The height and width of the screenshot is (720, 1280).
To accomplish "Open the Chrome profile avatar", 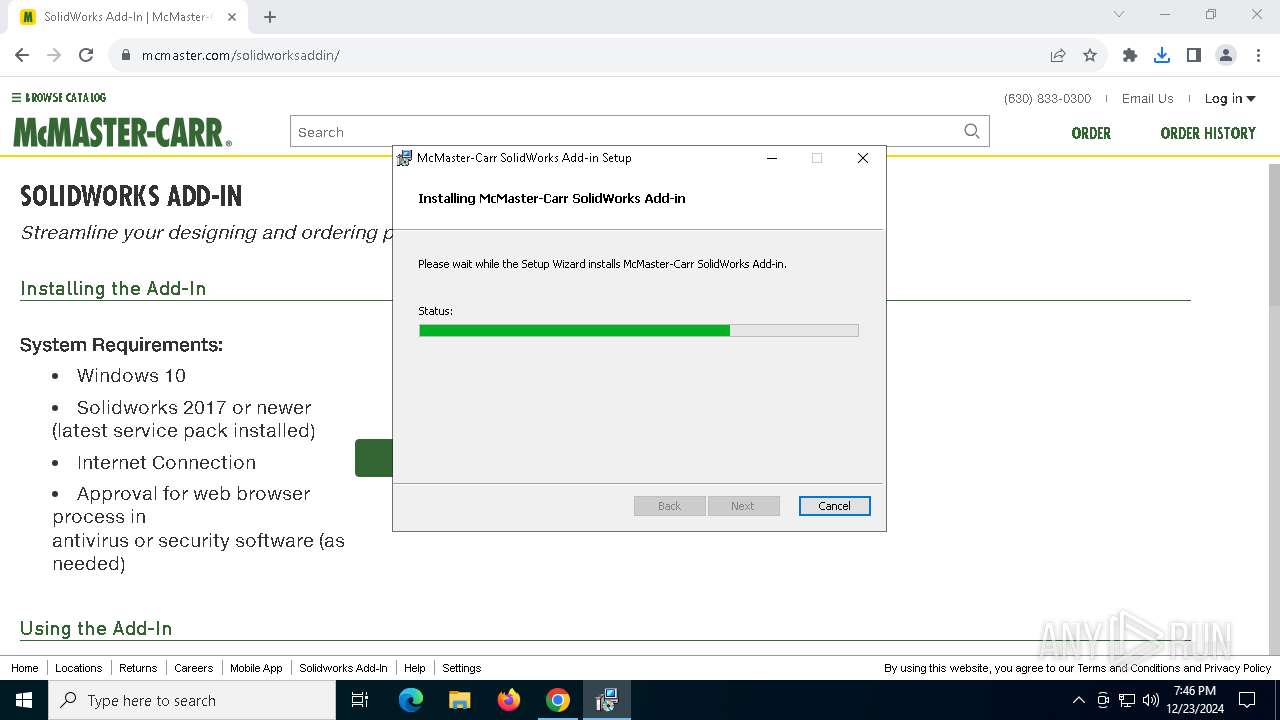I will point(1226,56).
